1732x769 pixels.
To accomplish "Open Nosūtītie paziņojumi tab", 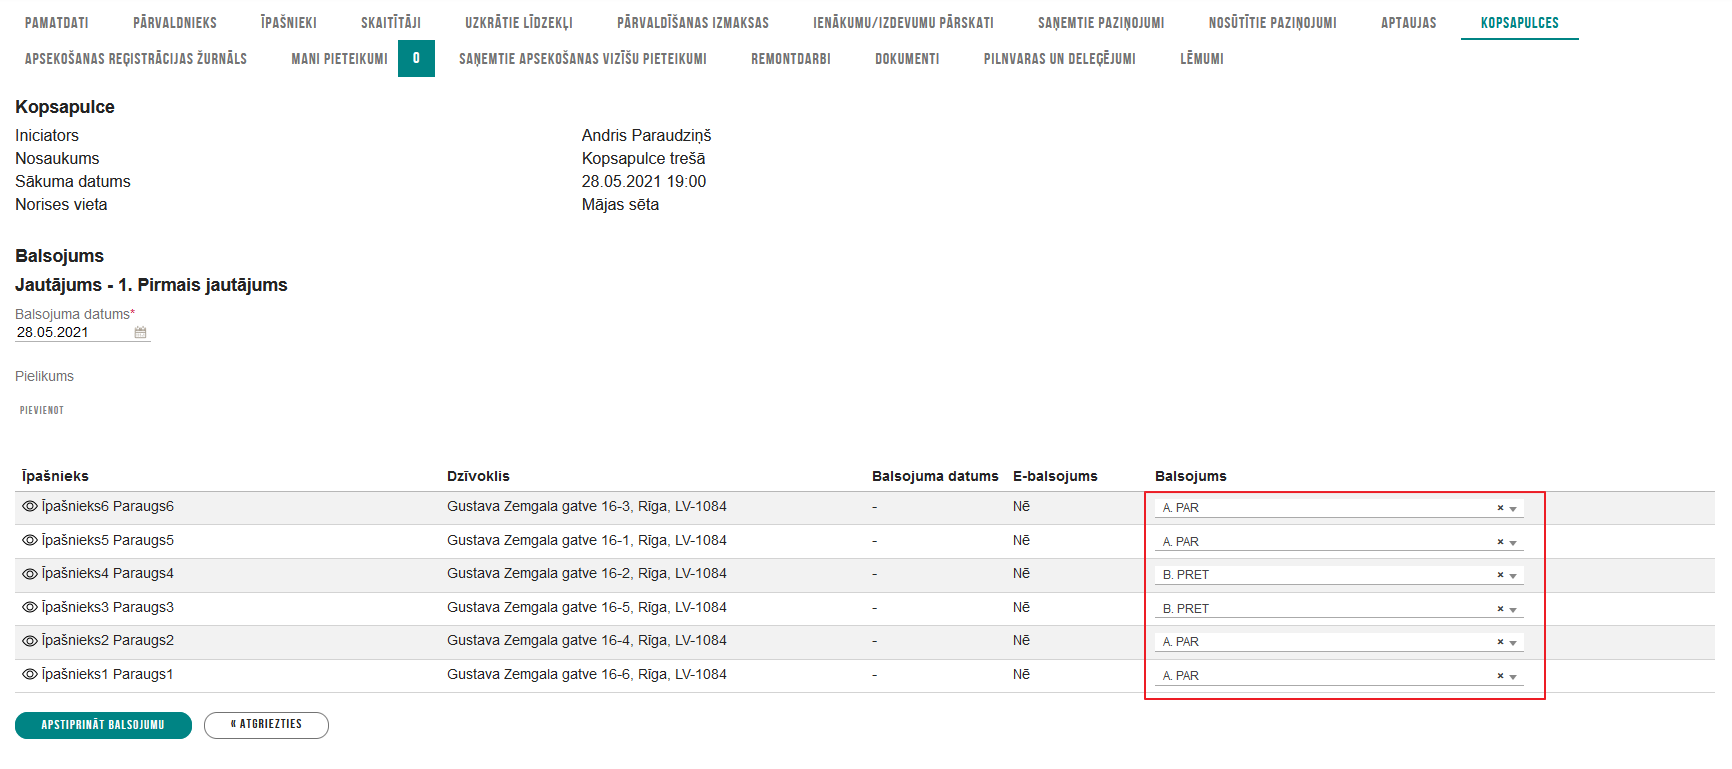I will [1272, 22].
